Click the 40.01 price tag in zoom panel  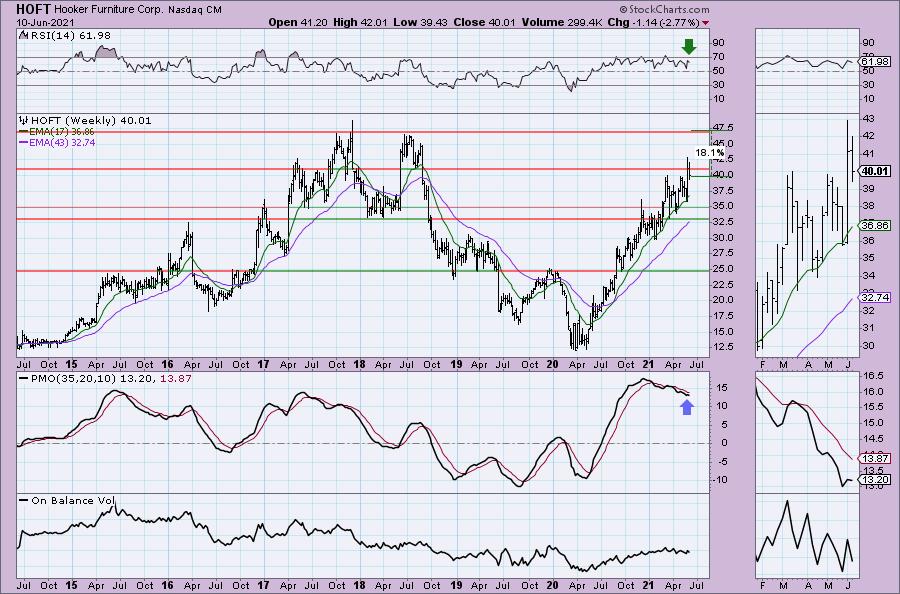tap(875, 171)
